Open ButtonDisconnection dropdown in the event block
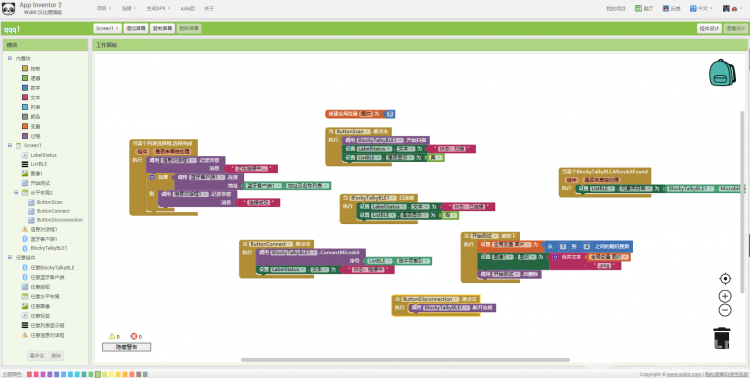The width and height of the screenshot is (750, 378). (430, 299)
